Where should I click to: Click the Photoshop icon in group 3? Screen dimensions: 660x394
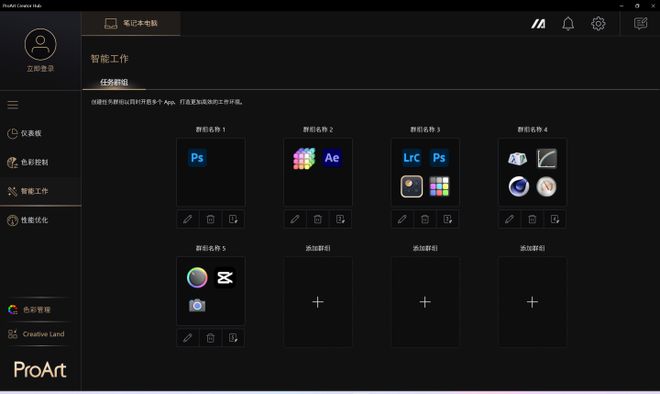439,158
